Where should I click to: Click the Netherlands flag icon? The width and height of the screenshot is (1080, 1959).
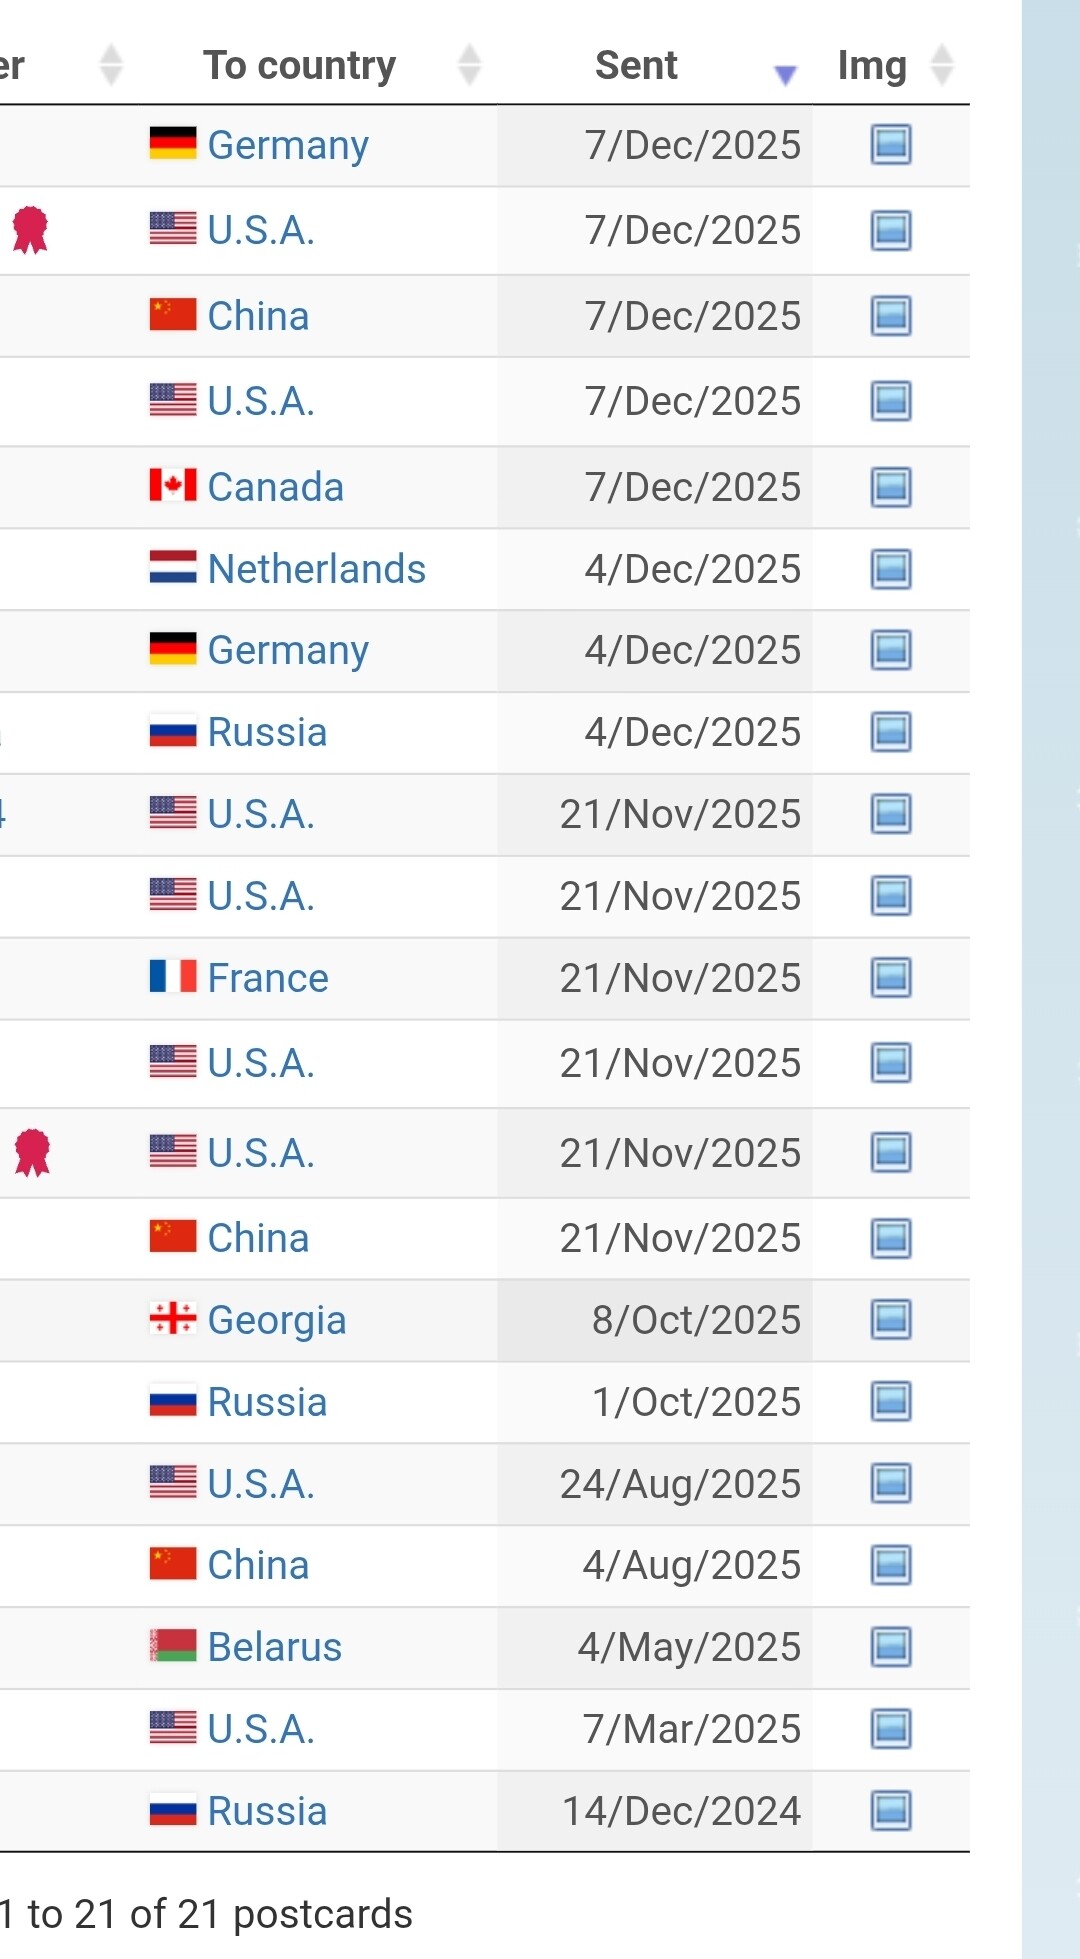(x=173, y=568)
